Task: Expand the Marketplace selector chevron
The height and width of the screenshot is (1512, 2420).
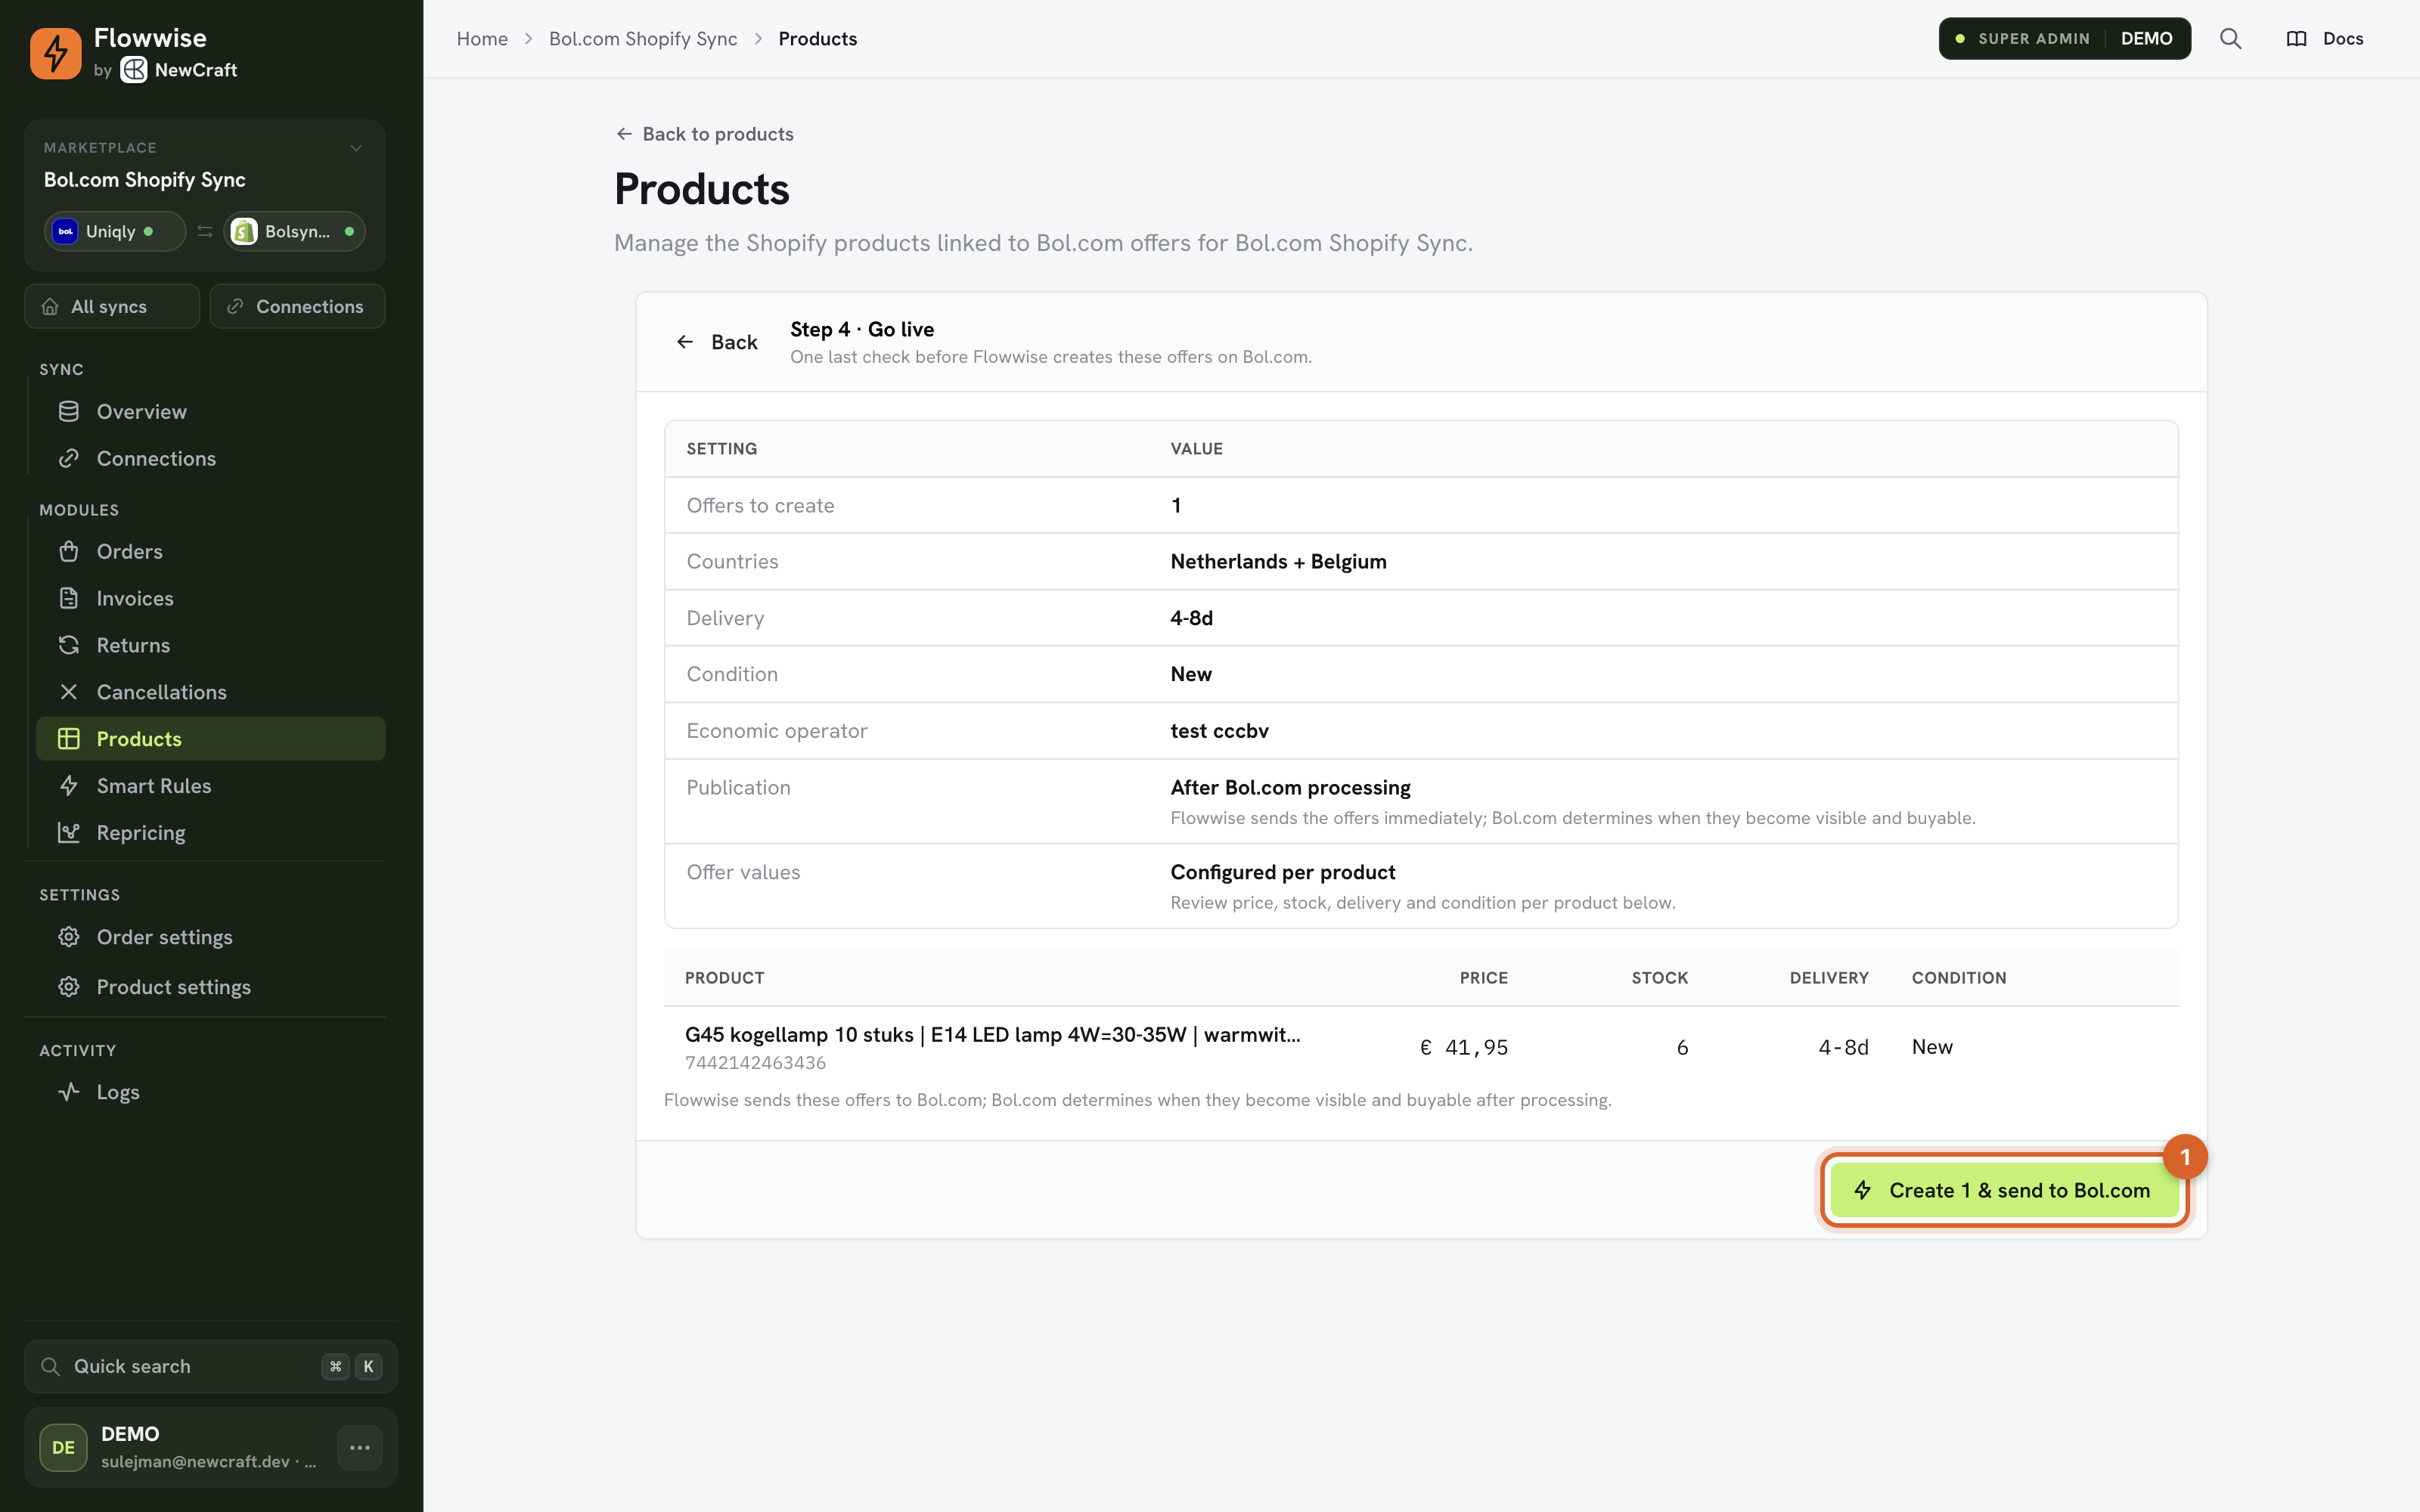Action: 356,148
